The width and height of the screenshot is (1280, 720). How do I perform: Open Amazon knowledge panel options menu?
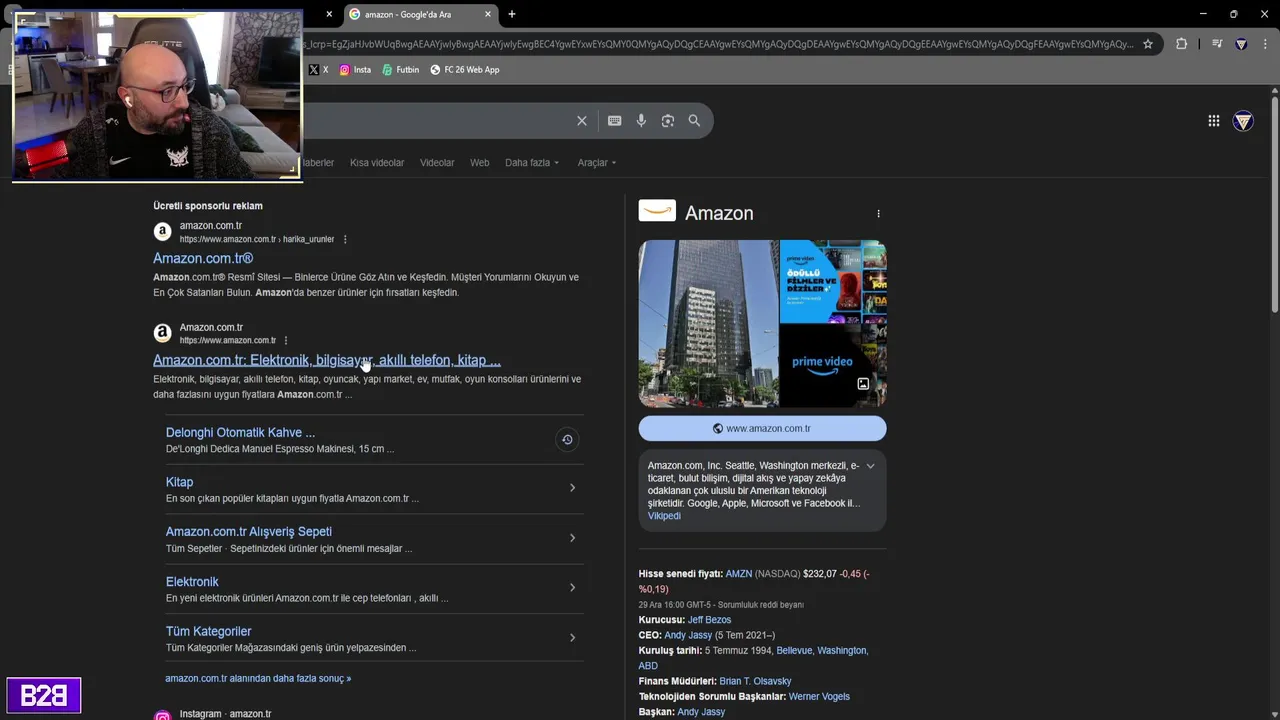click(x=878, y=214)
